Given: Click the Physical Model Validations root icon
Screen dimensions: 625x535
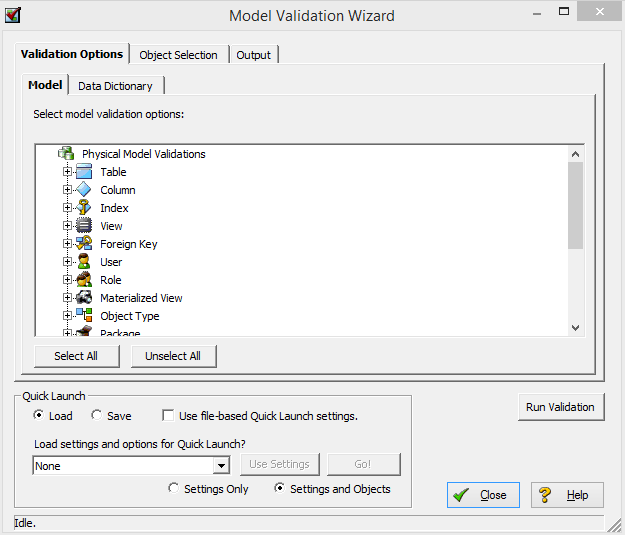Looking at the screenshot, I should 66,153.
